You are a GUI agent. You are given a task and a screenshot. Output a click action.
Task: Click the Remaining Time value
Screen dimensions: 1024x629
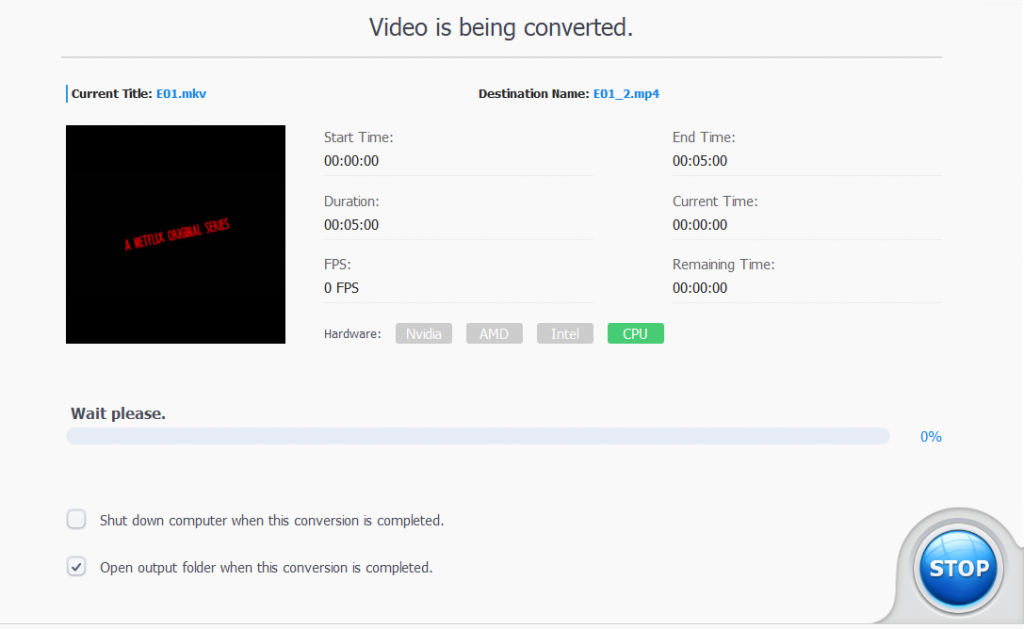[699, 288]
